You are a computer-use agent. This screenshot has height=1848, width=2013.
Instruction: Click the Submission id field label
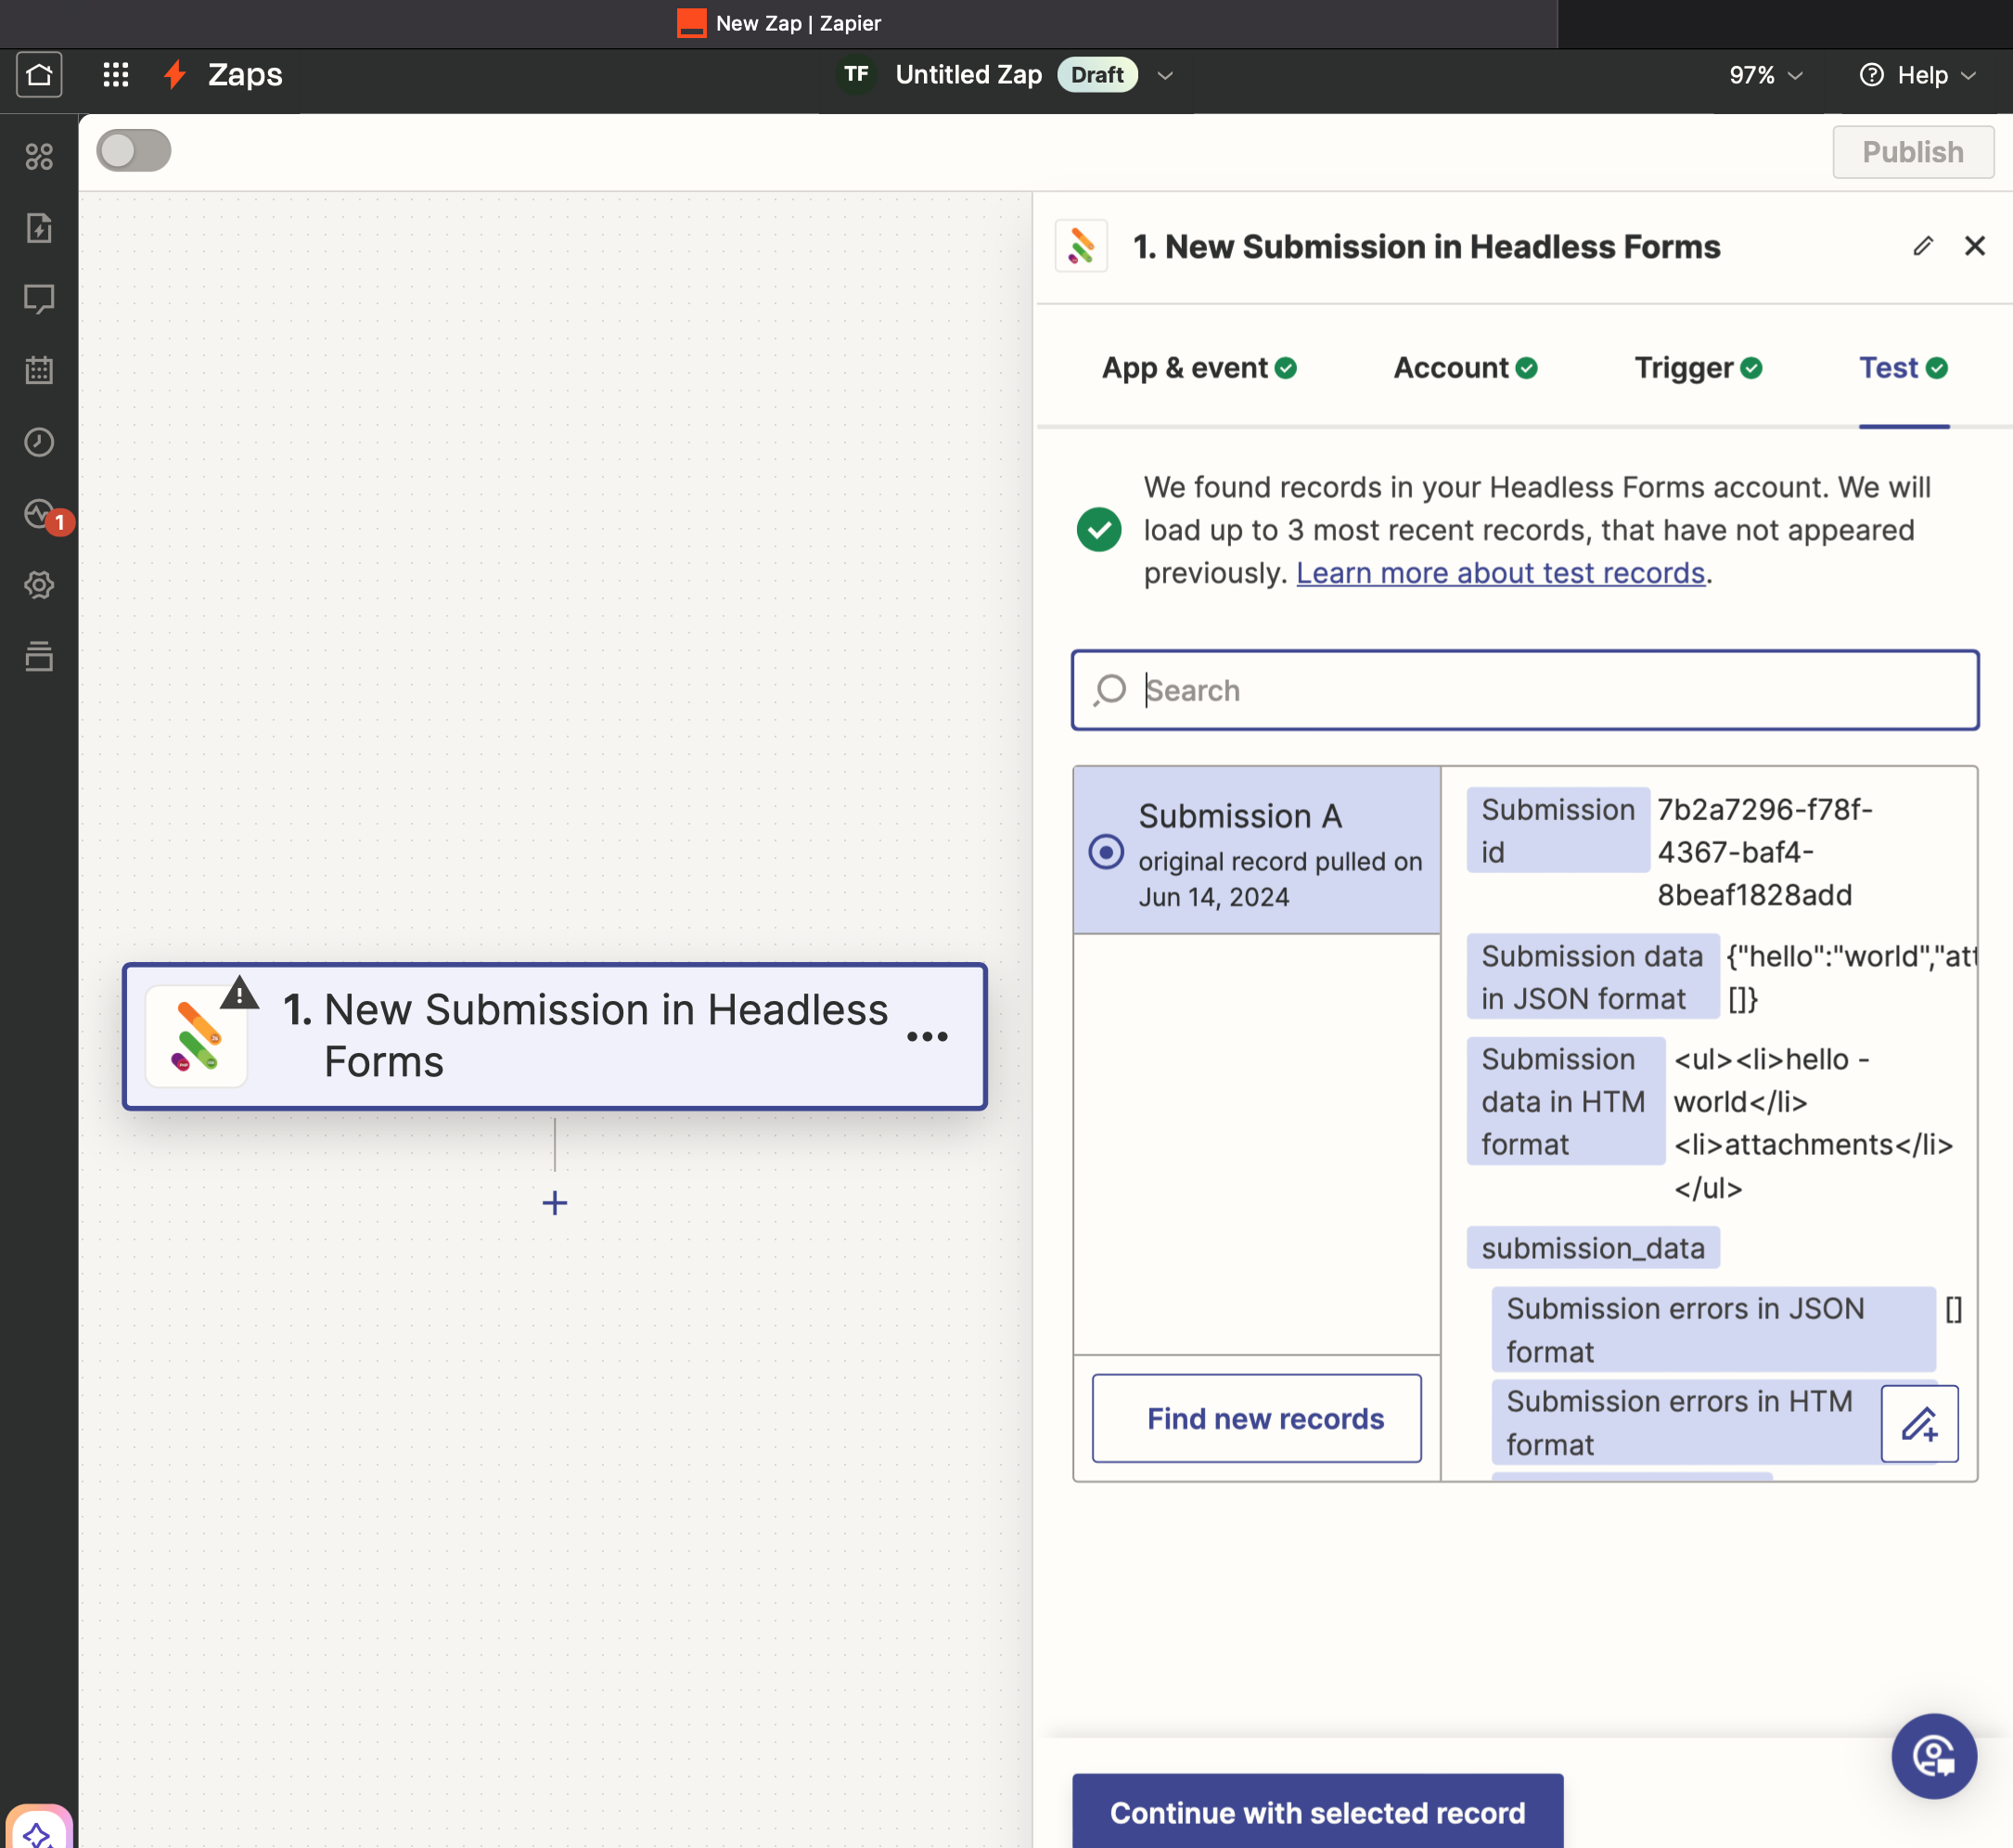1558,830
